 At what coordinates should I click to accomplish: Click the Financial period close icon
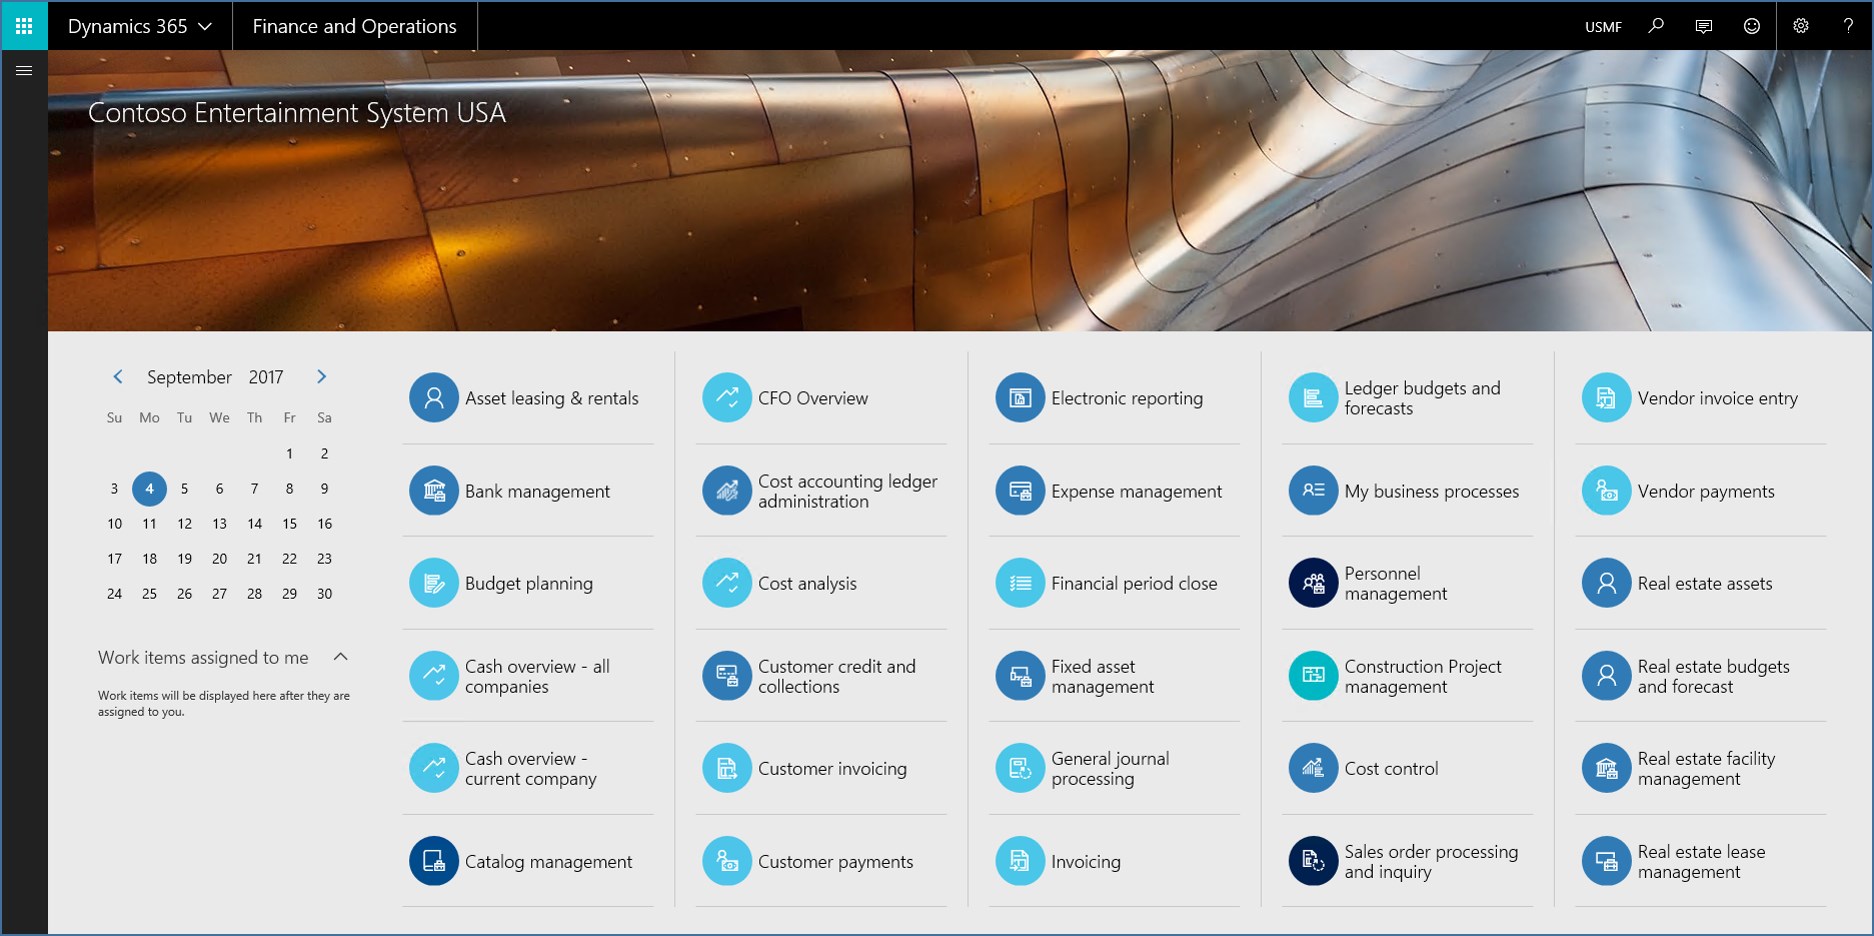[1020, 583]
